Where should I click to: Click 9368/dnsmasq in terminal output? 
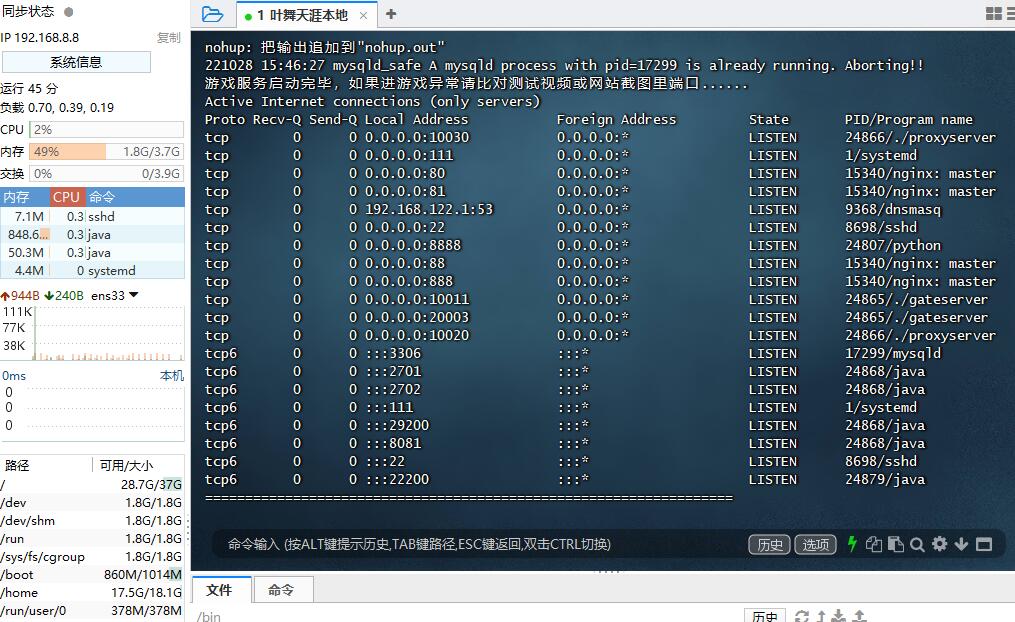pyautogui.click(x=893, y=210)
